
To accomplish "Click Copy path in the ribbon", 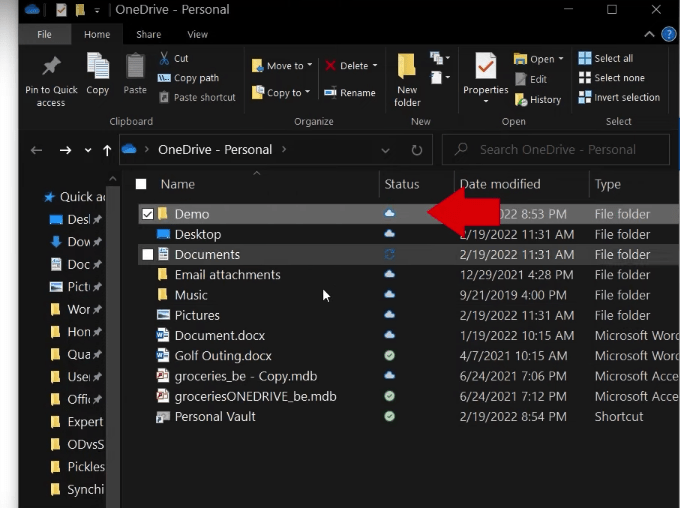I will click(x=188, y=78).
